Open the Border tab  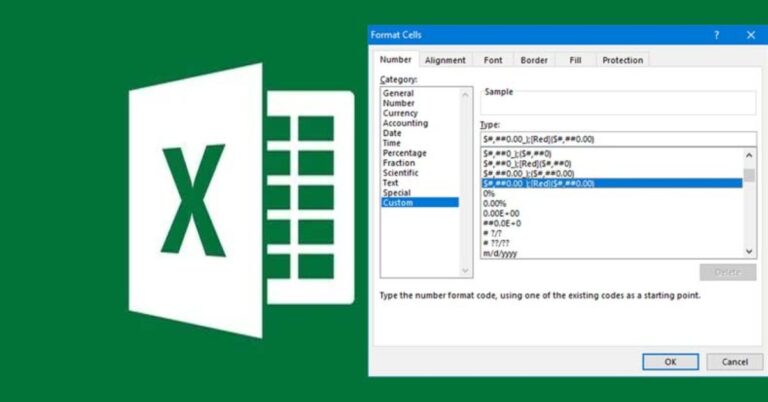coord(534,60)
